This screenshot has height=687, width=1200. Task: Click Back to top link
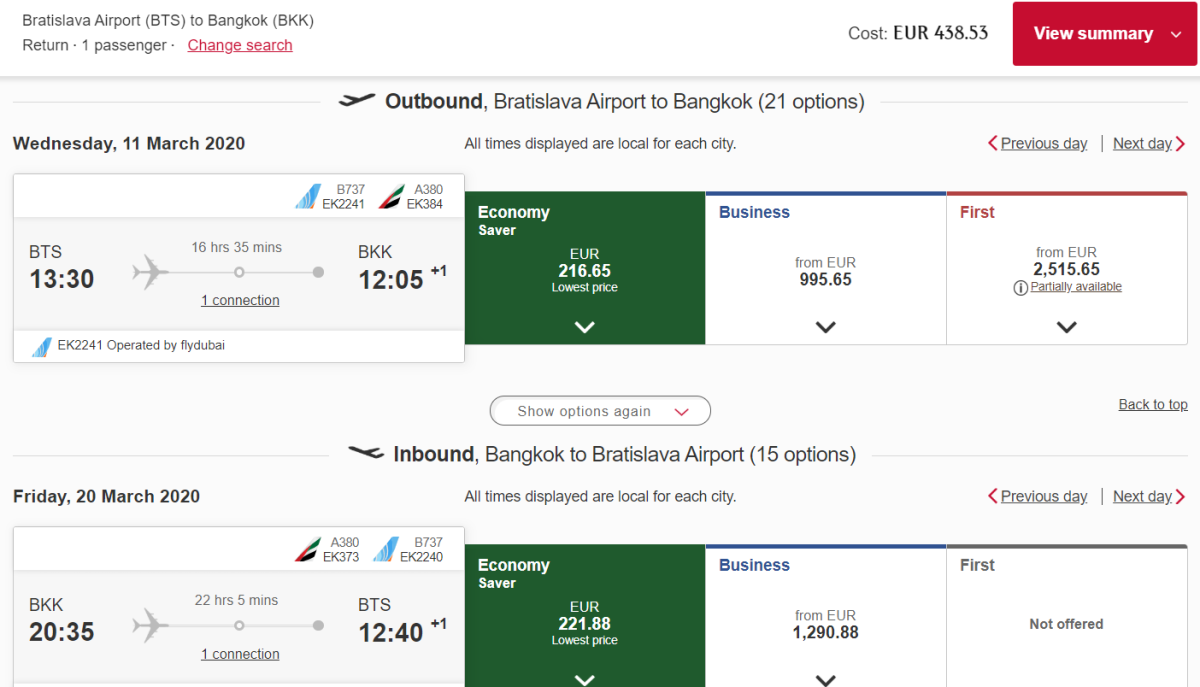click(x=1152, y=404)
